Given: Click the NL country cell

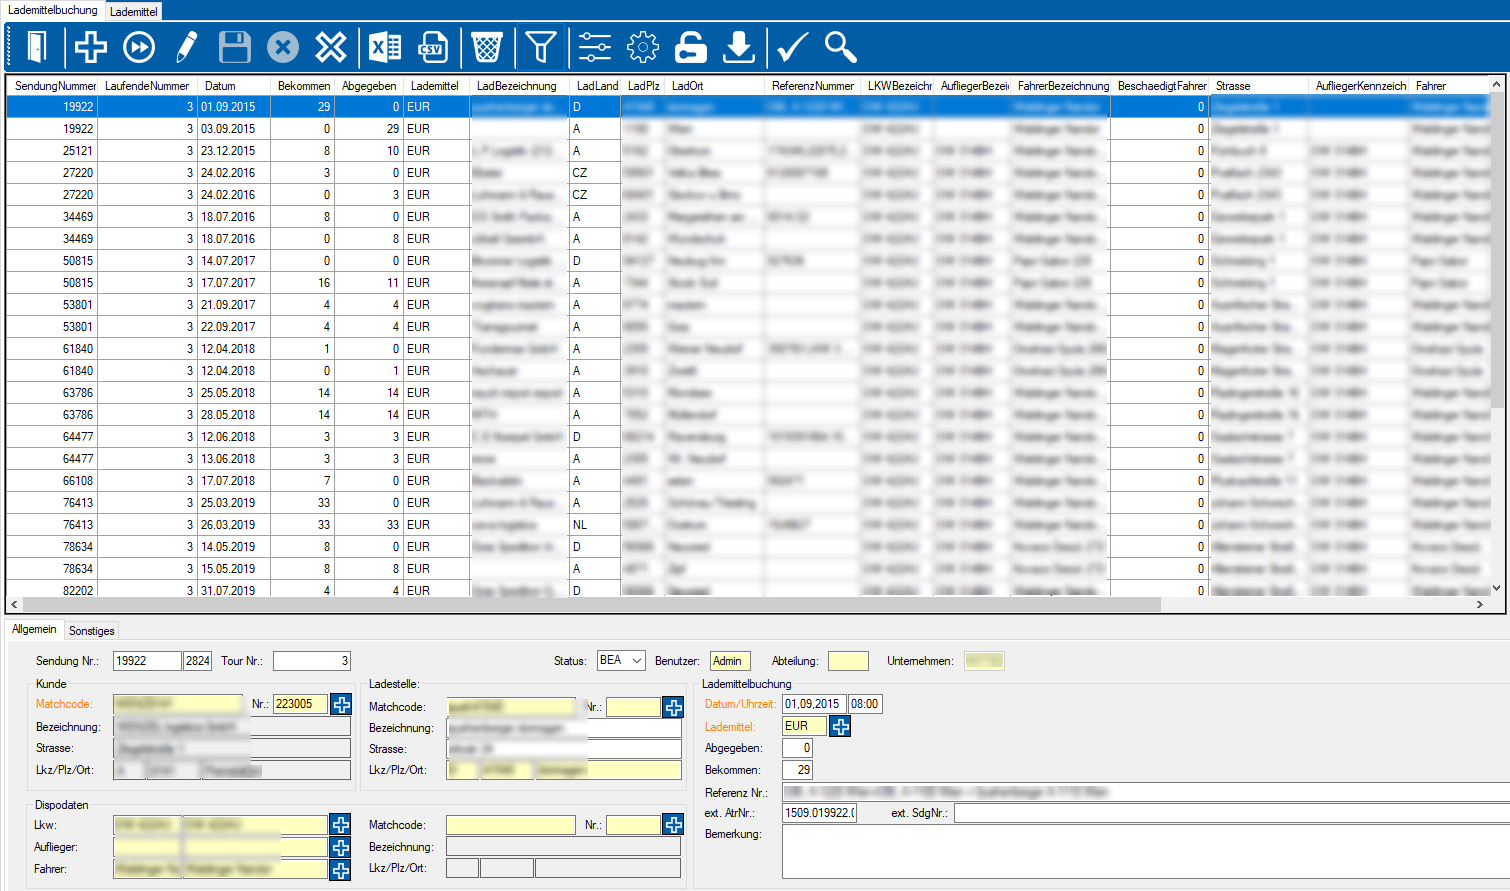Looking at the screenshot, I should click(x=595, y=525).
